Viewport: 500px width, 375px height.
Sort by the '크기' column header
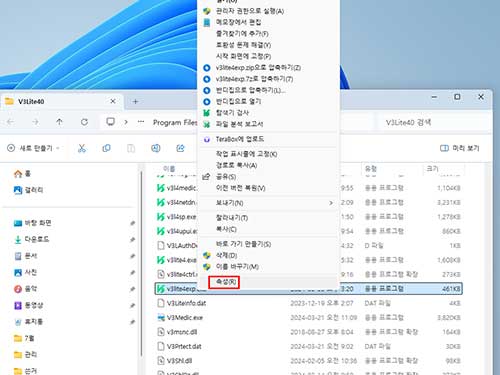pyautogui.click(x=433, y=169)
